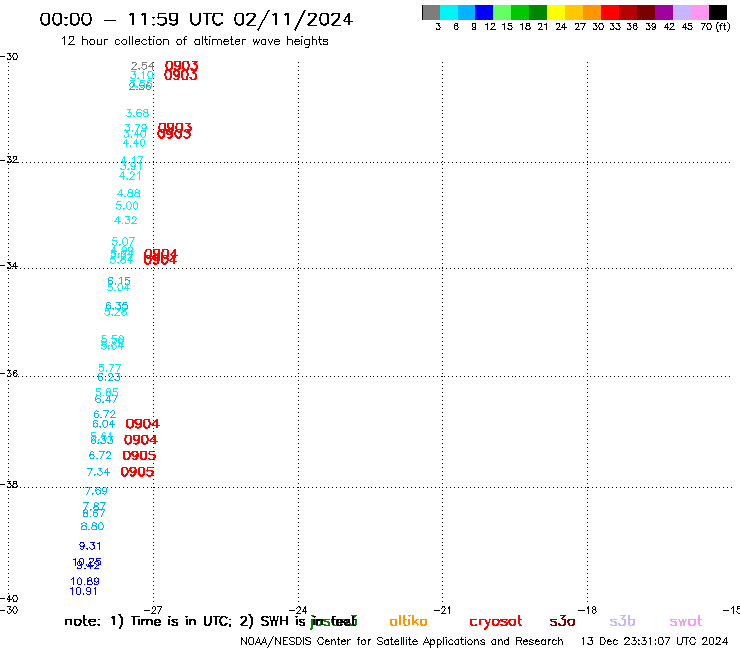
Task: Click the wave height value 7.34
Action: (x=98, y=472)
